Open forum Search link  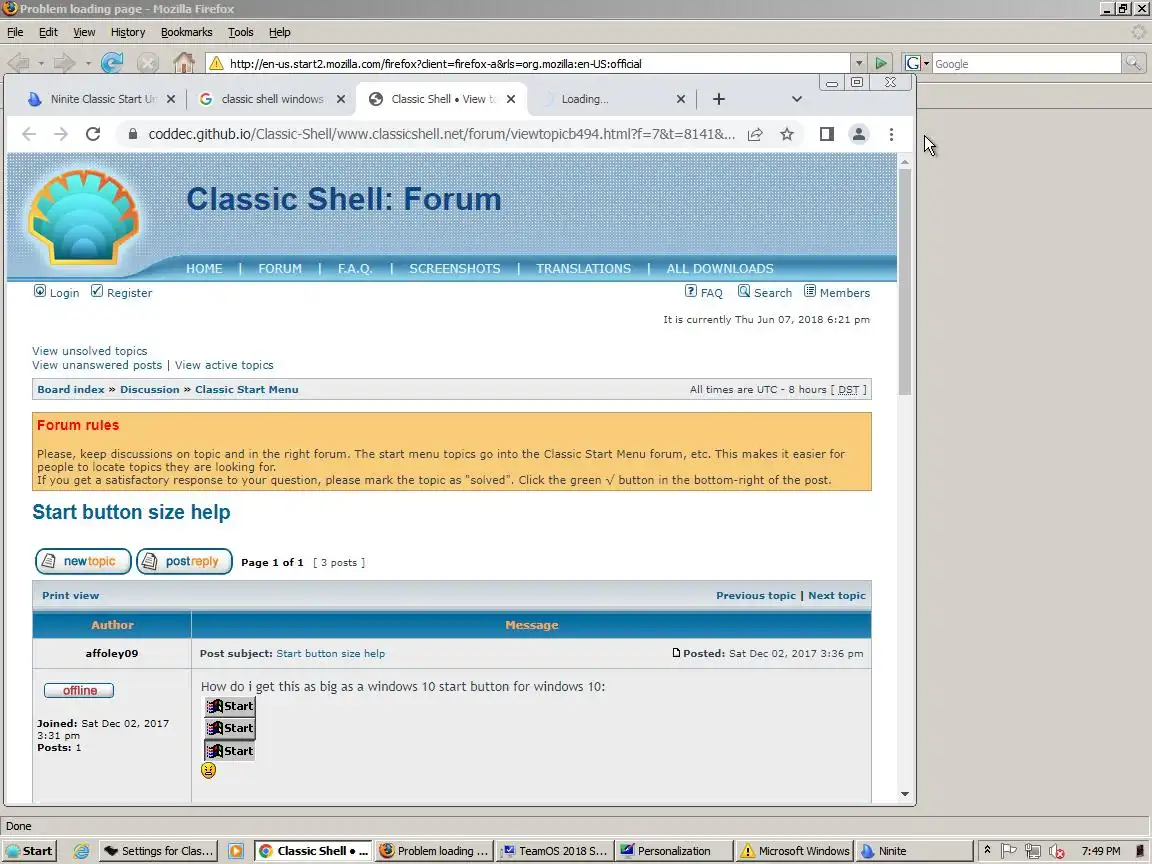point(765,292)
